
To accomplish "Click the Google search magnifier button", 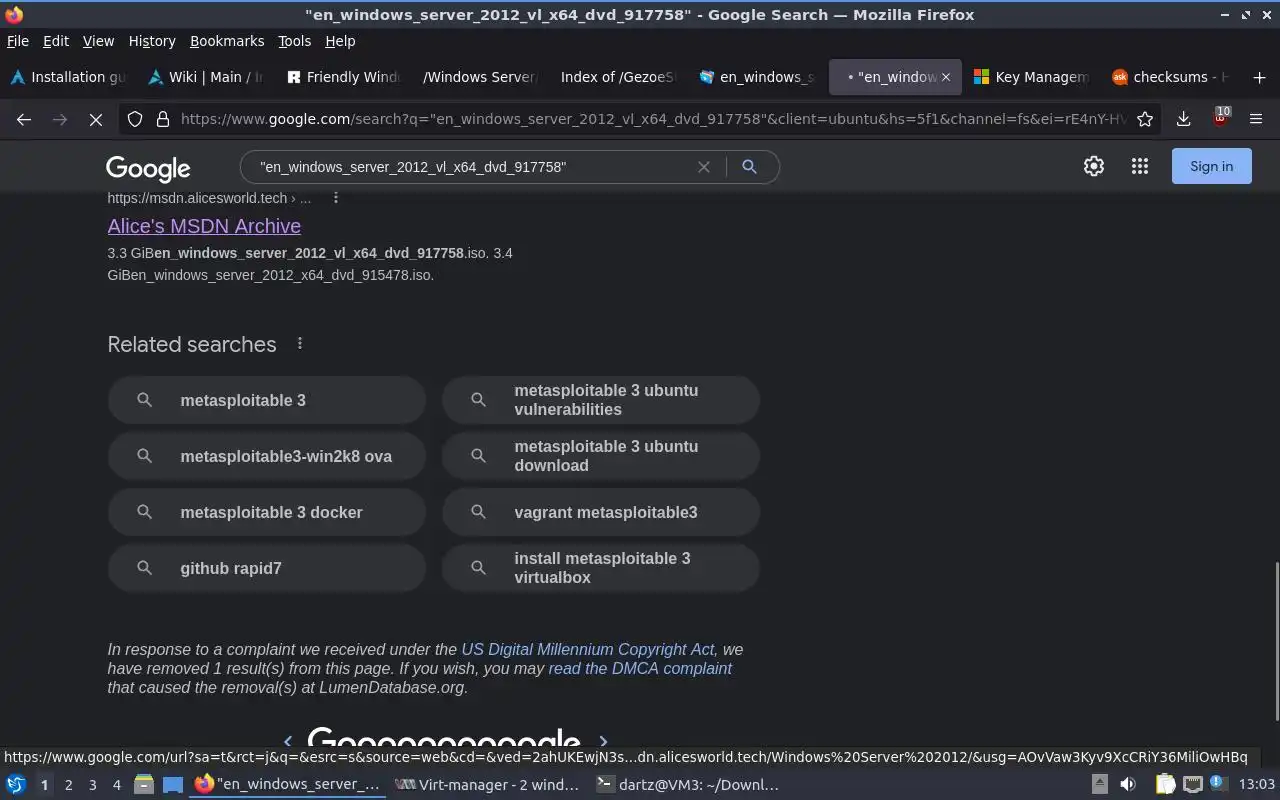I will [x=749, y=167].
